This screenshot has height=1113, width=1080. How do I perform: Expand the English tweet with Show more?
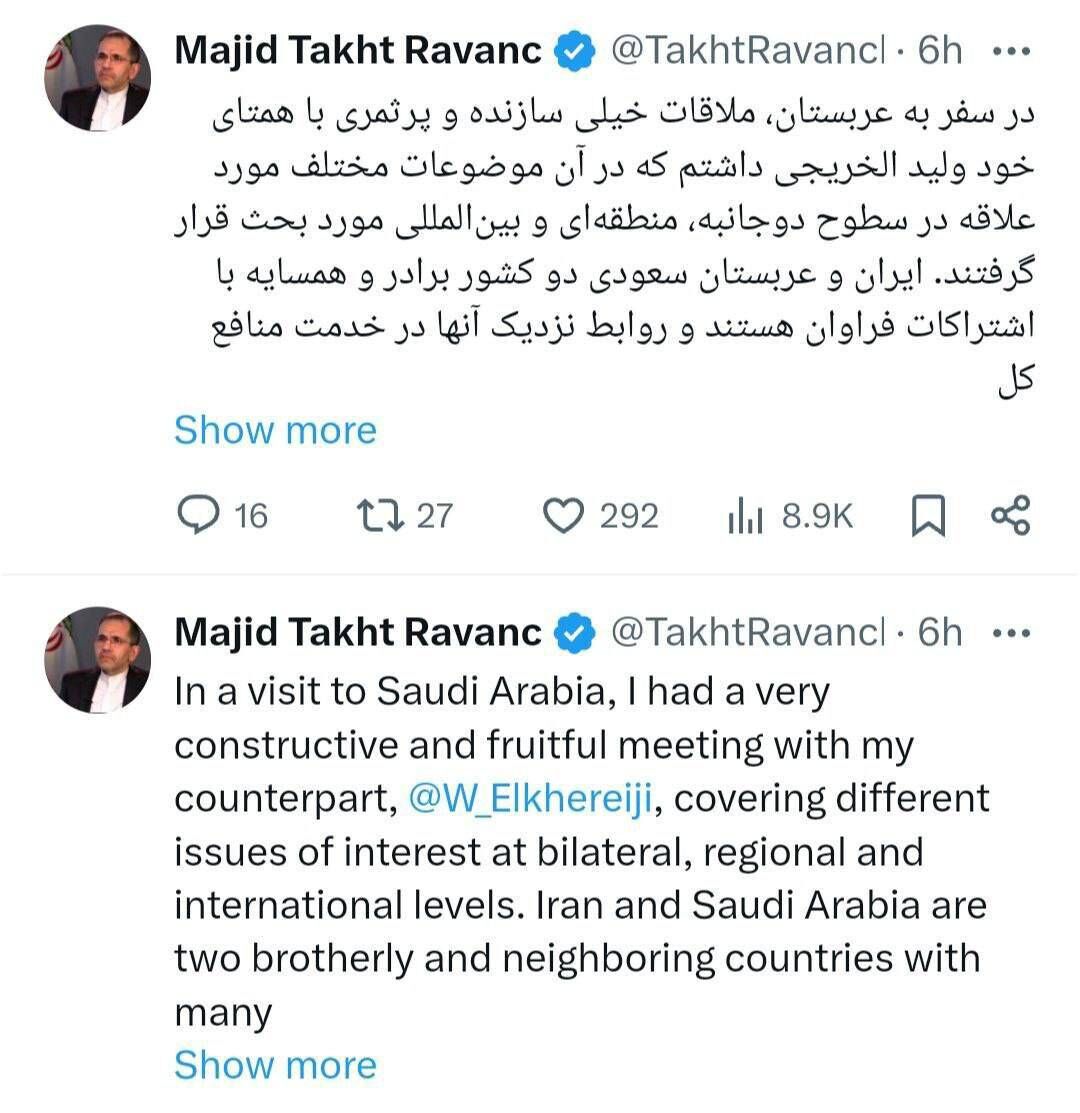[x=275, y=1065]
